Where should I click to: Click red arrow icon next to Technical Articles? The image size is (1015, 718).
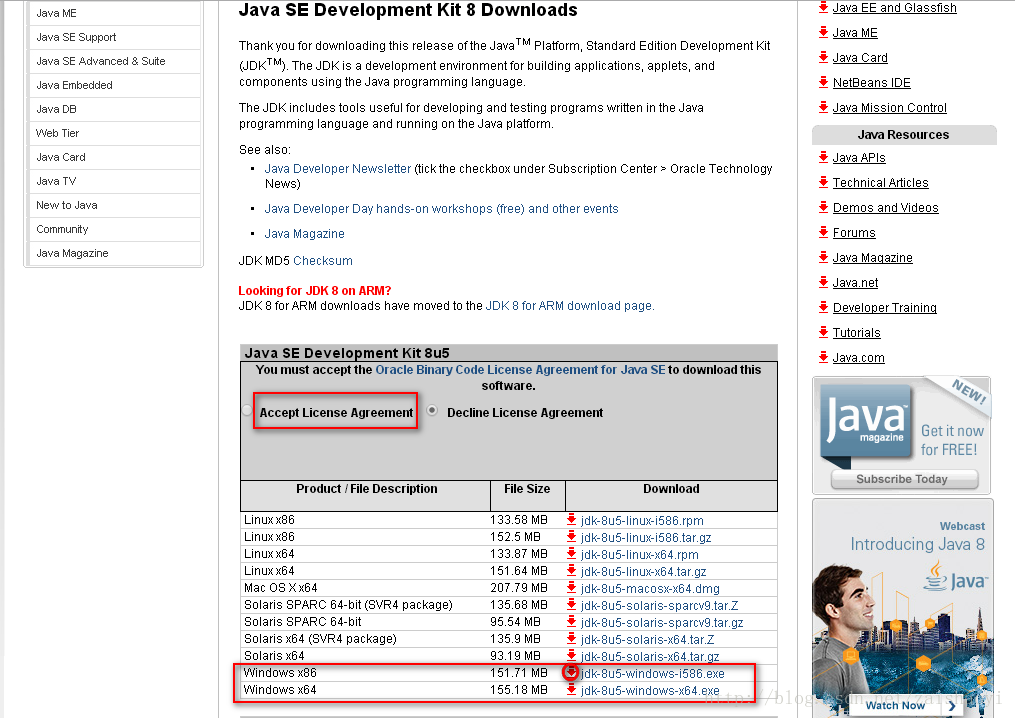823,182
